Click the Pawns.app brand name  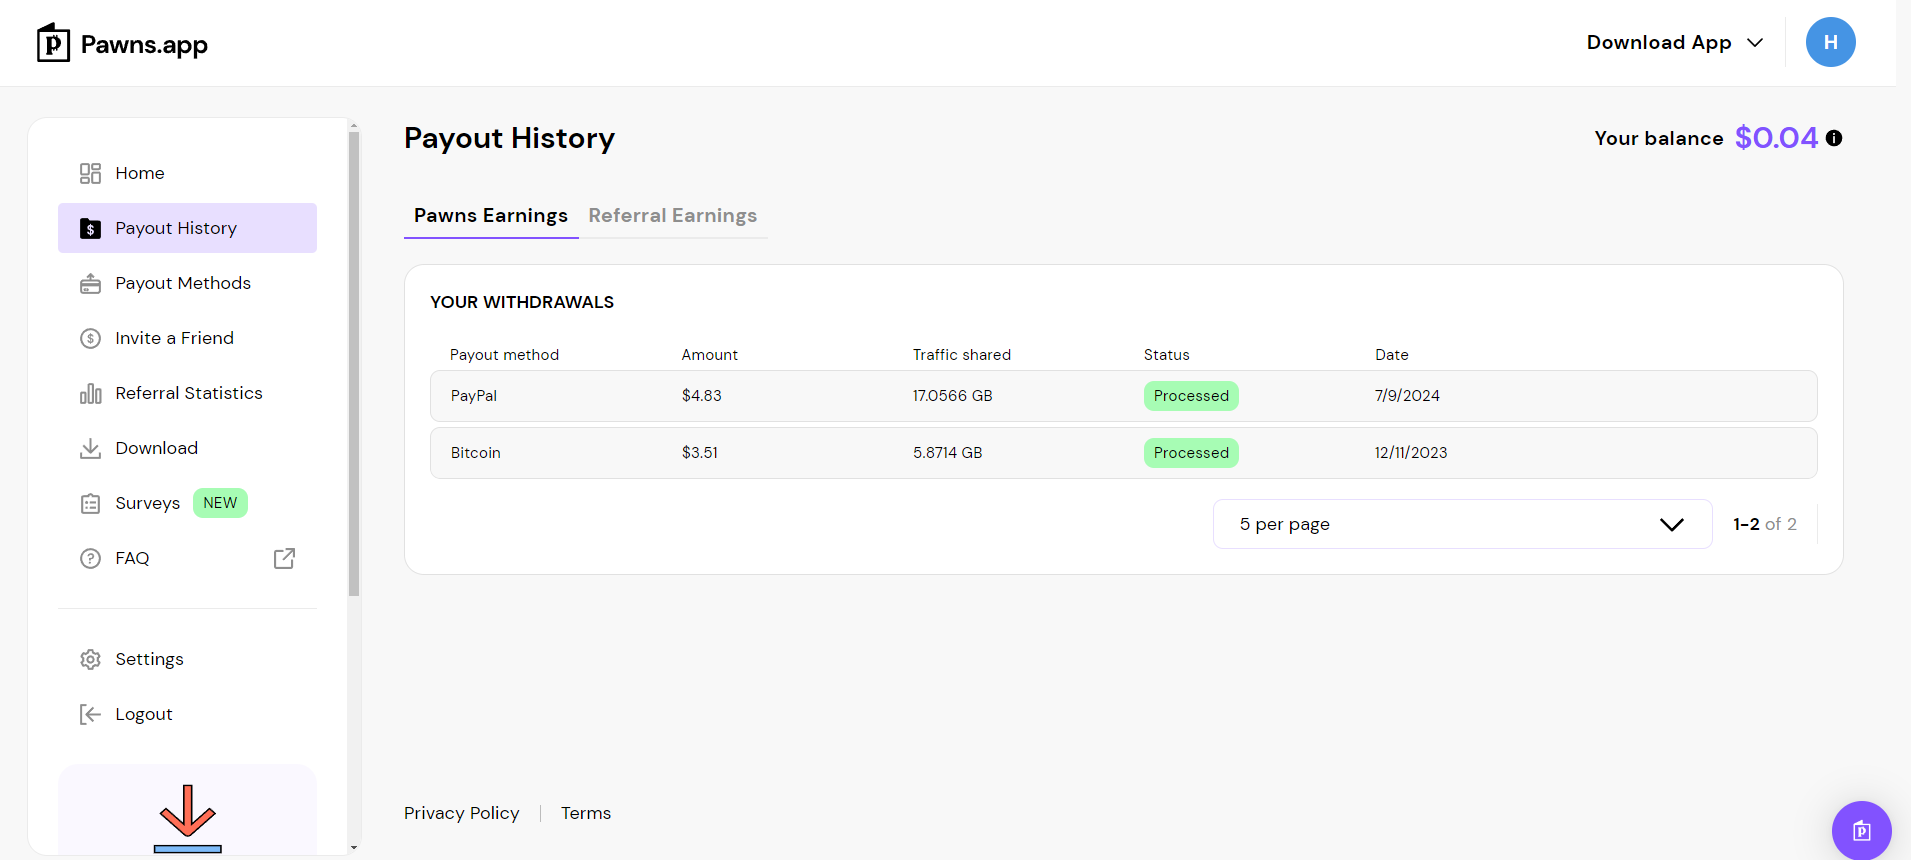tap(144, 44)
